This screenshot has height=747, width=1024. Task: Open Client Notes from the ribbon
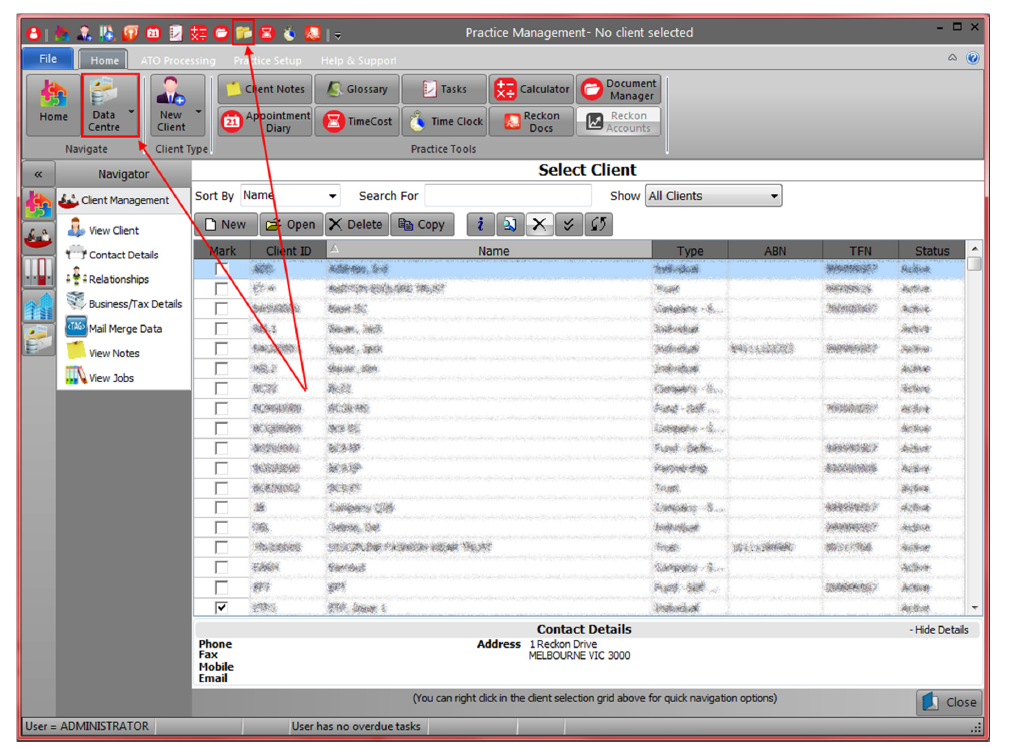coord(266,89)
